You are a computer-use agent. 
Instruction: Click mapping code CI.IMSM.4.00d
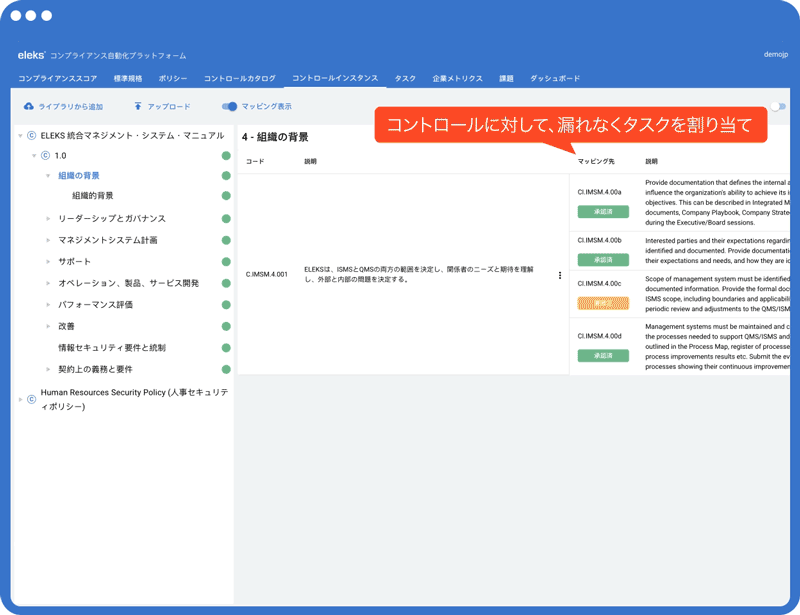tap(599, 336)
